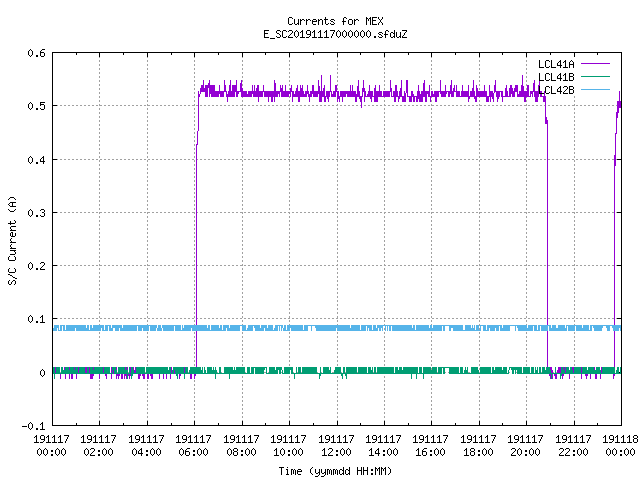Click the y-axis tick value 0.3
Image resolution: width=640 pixels, height=480 pixels.
click(x=36, y=213)
